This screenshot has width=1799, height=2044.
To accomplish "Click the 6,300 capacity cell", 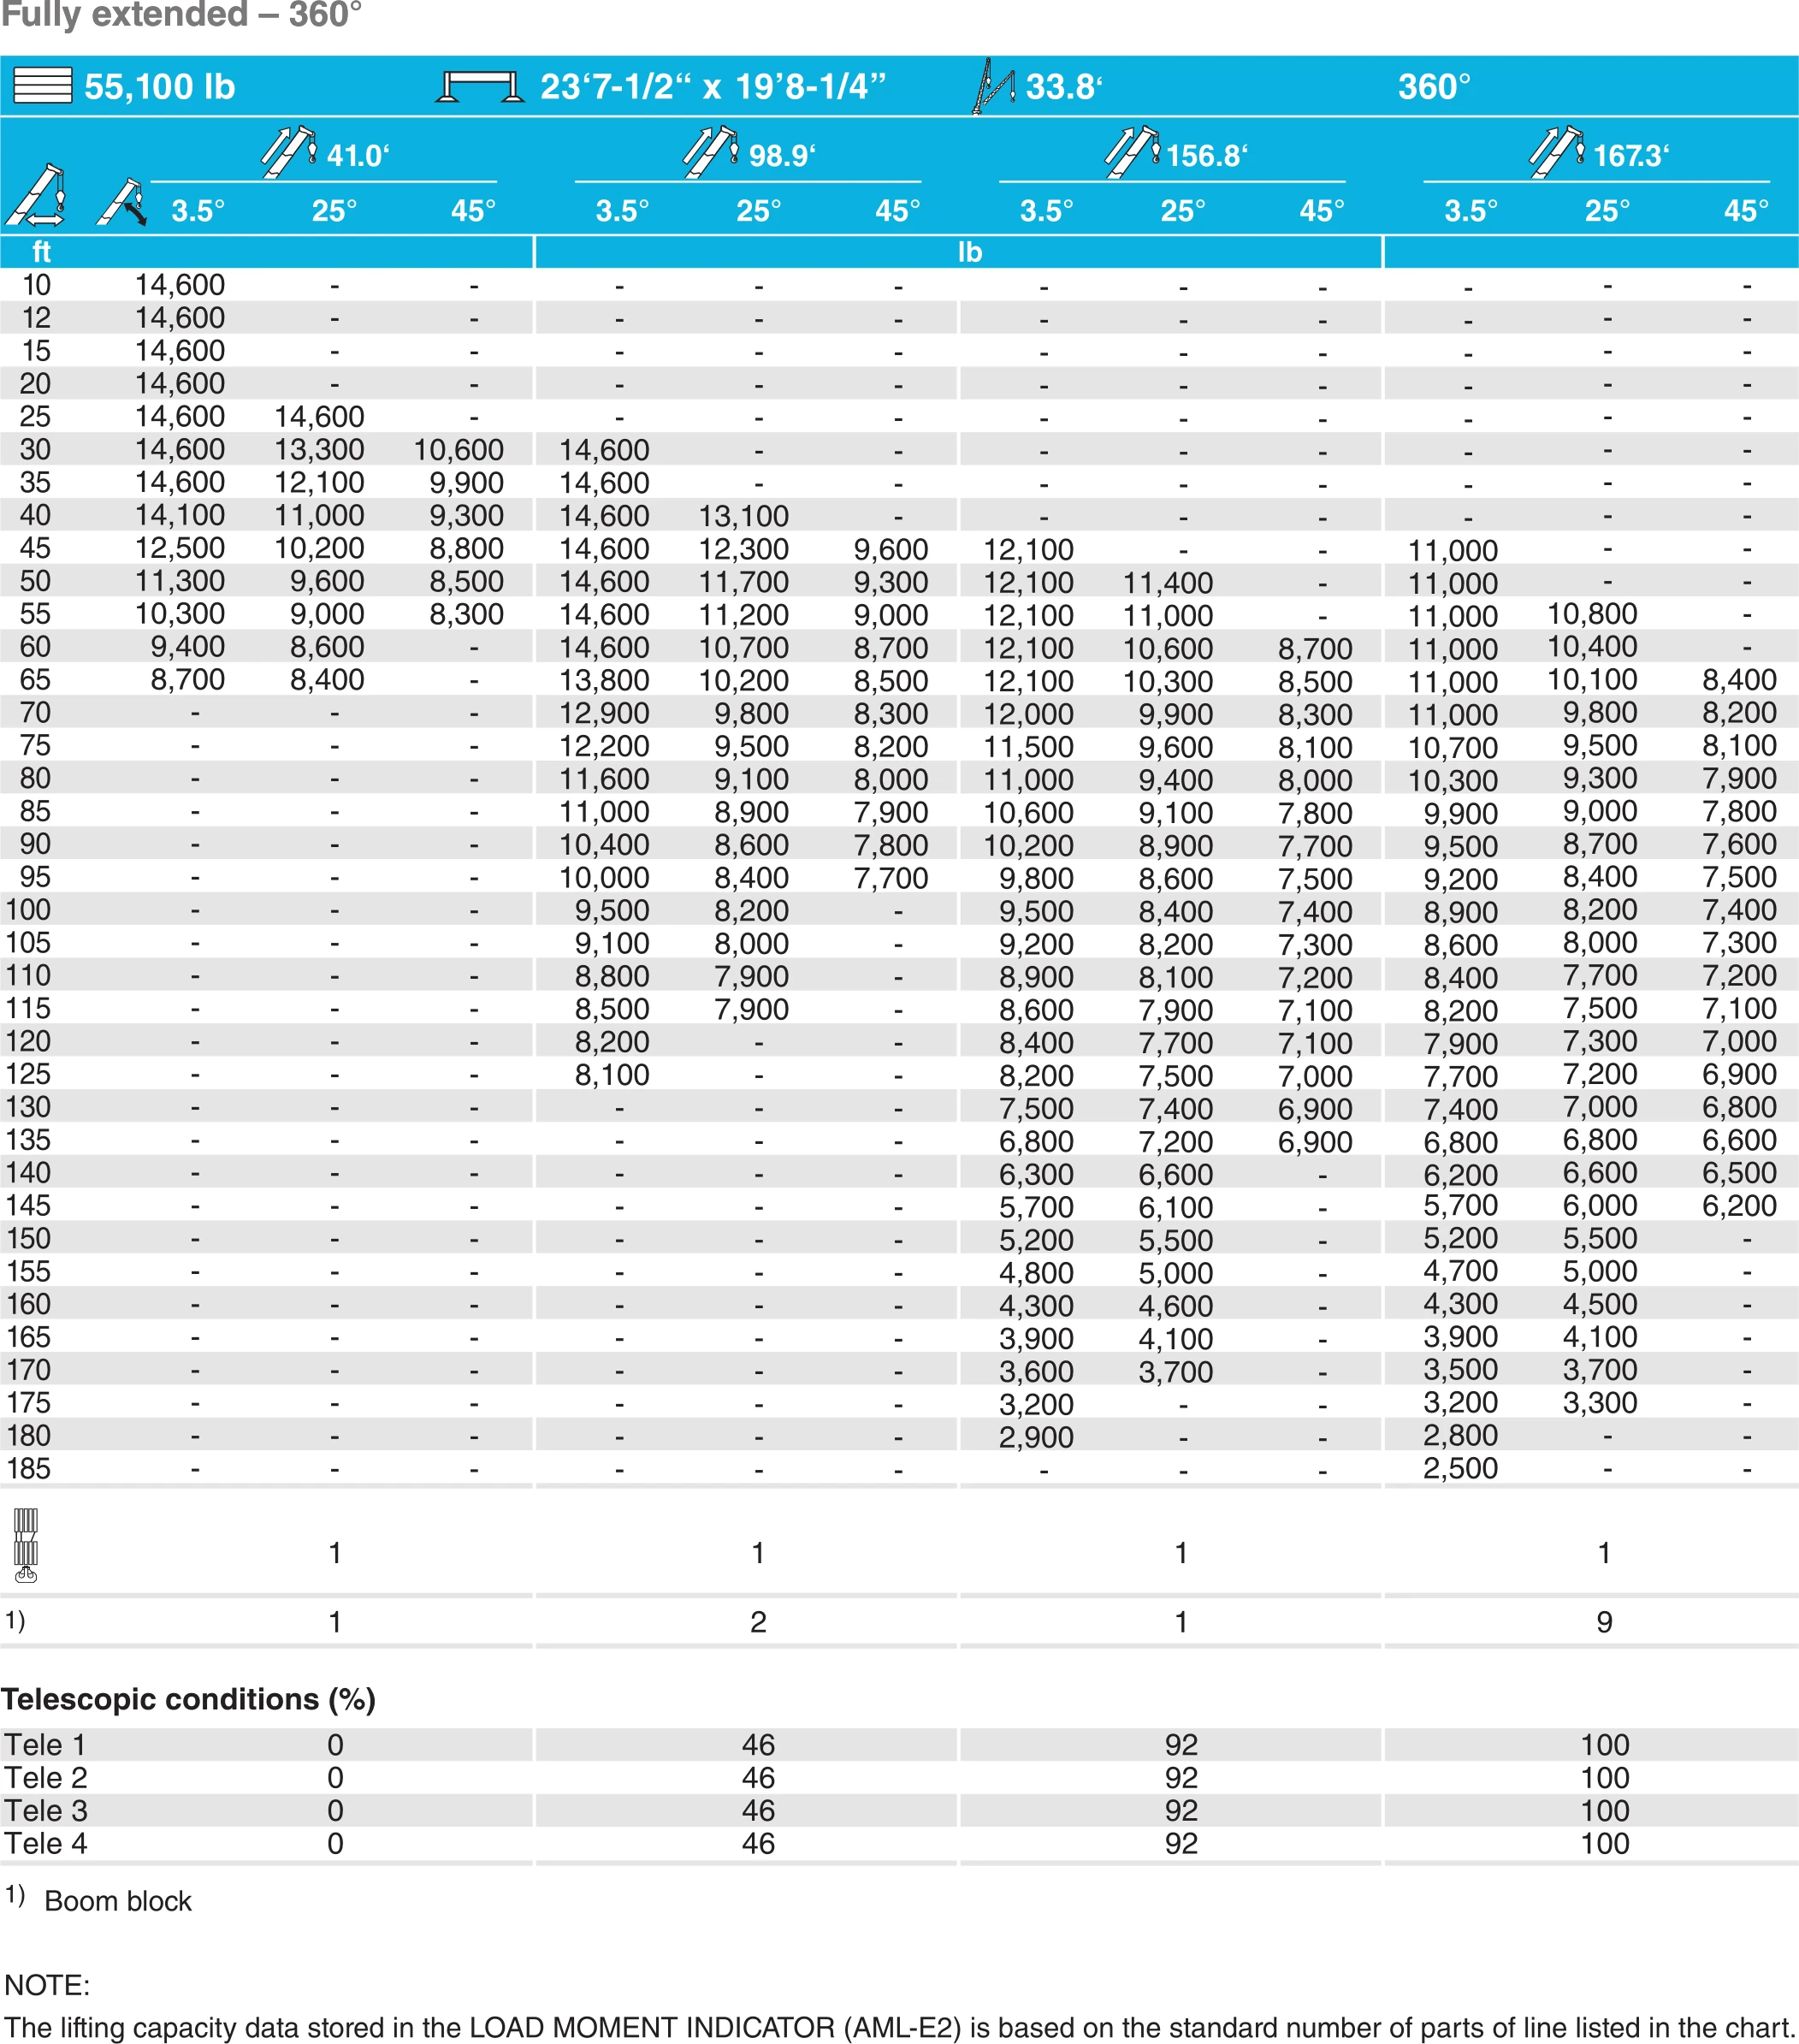I will 1036,1174.
